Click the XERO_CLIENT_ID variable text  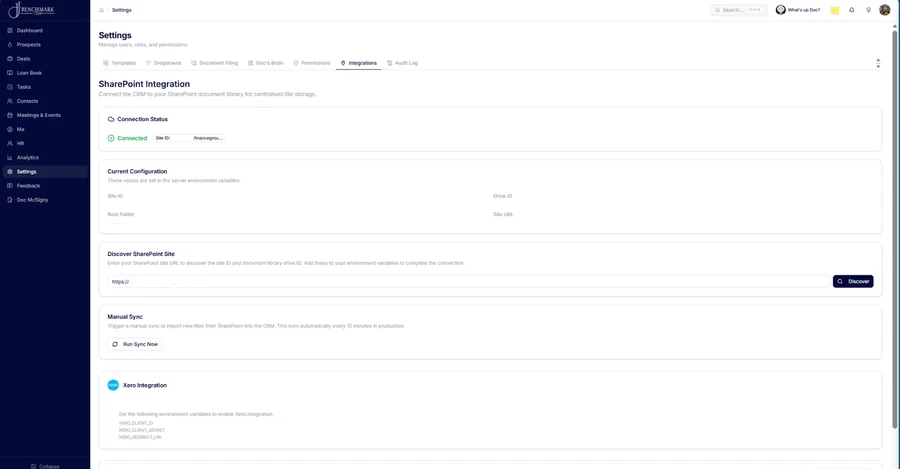(x=136, y=423)
